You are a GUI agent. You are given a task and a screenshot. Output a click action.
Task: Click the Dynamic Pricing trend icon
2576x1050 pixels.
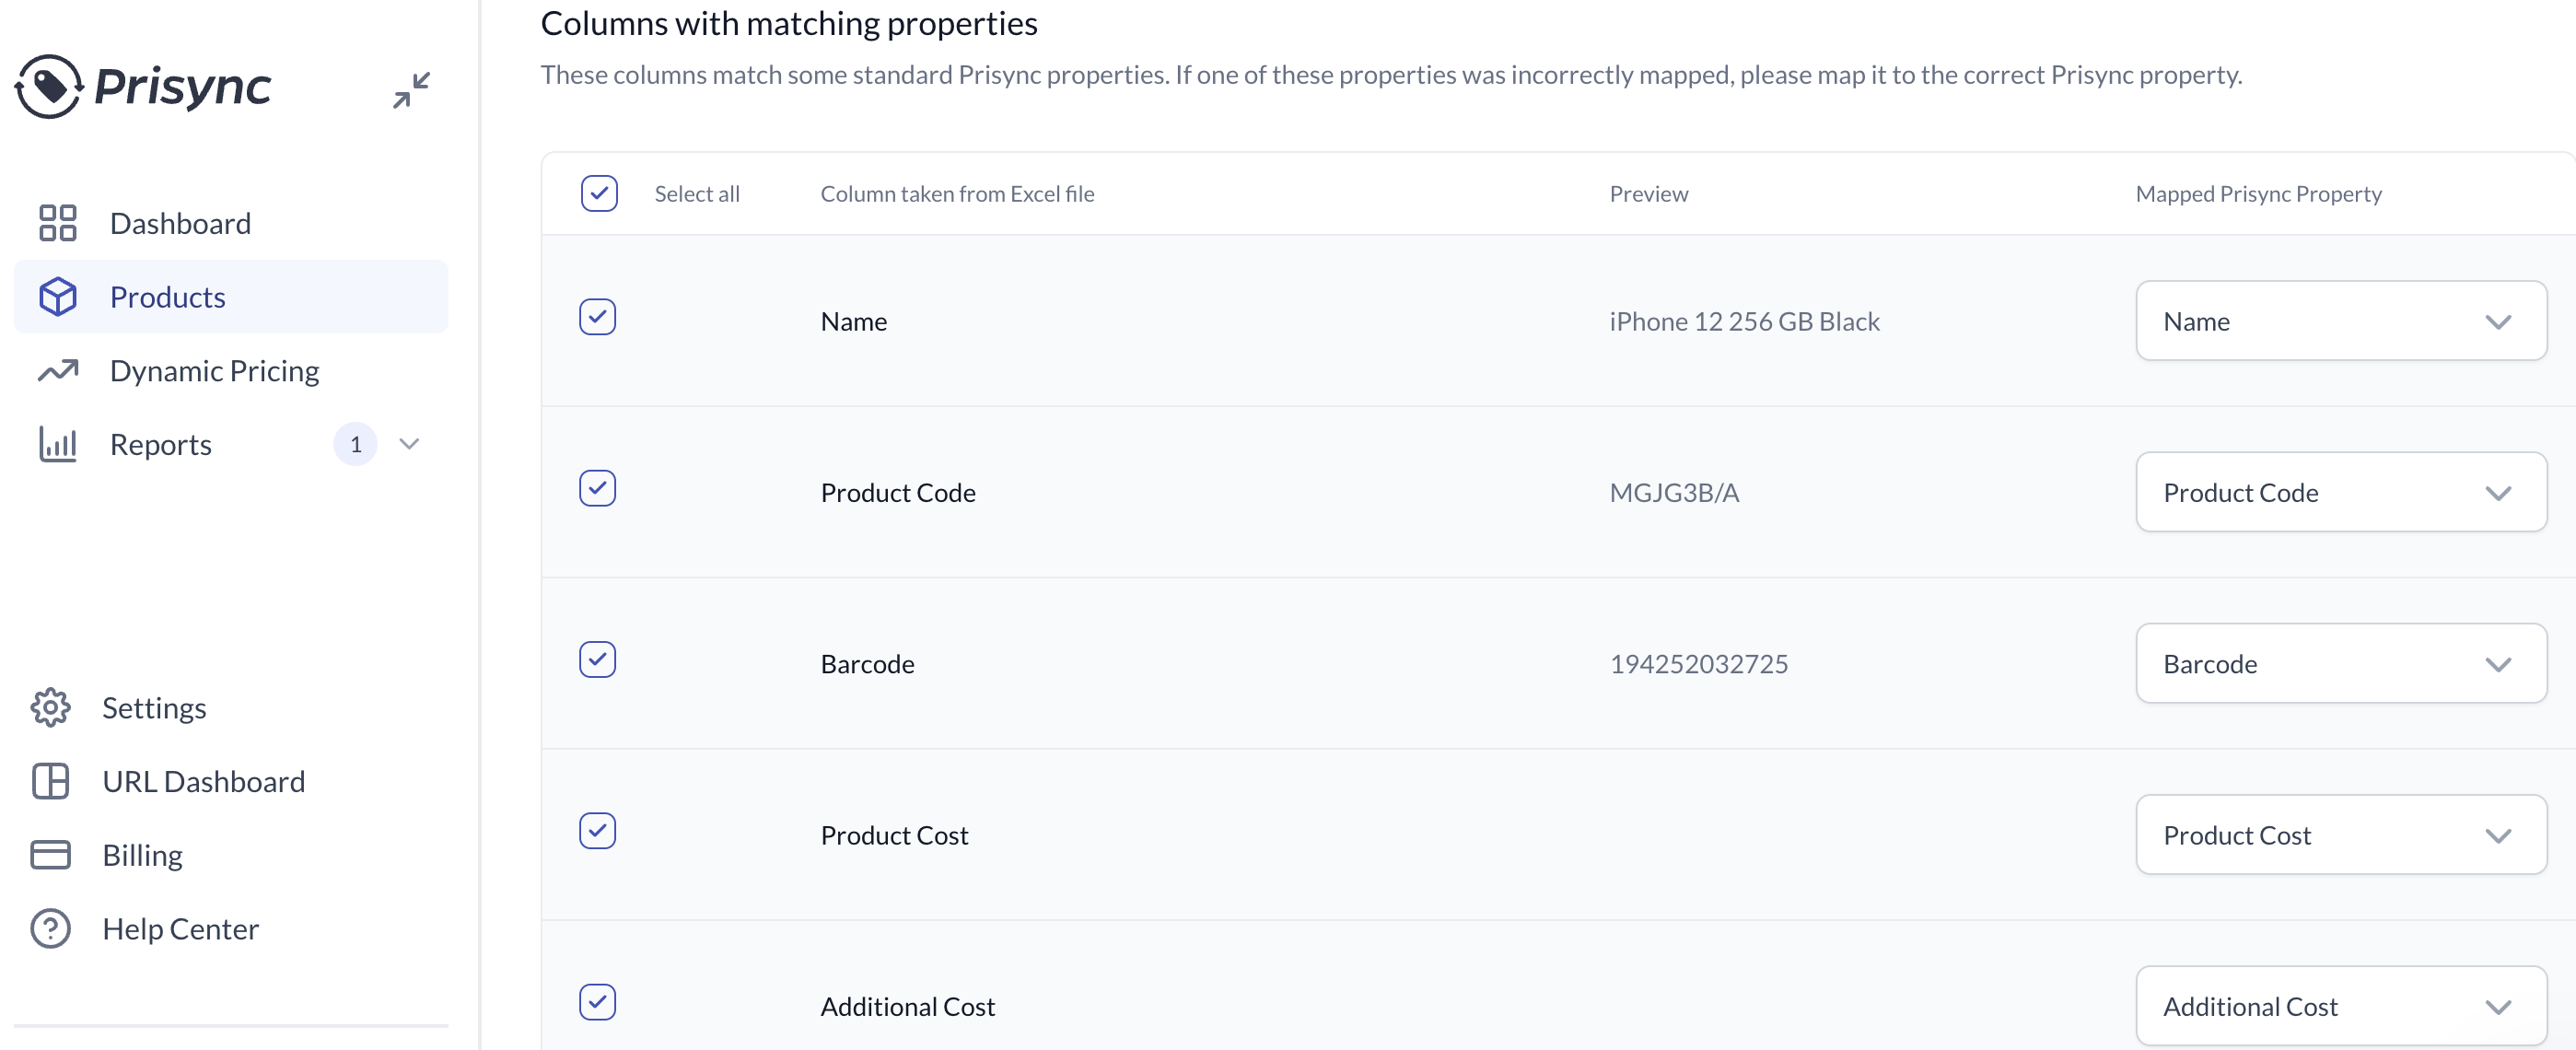58,371
